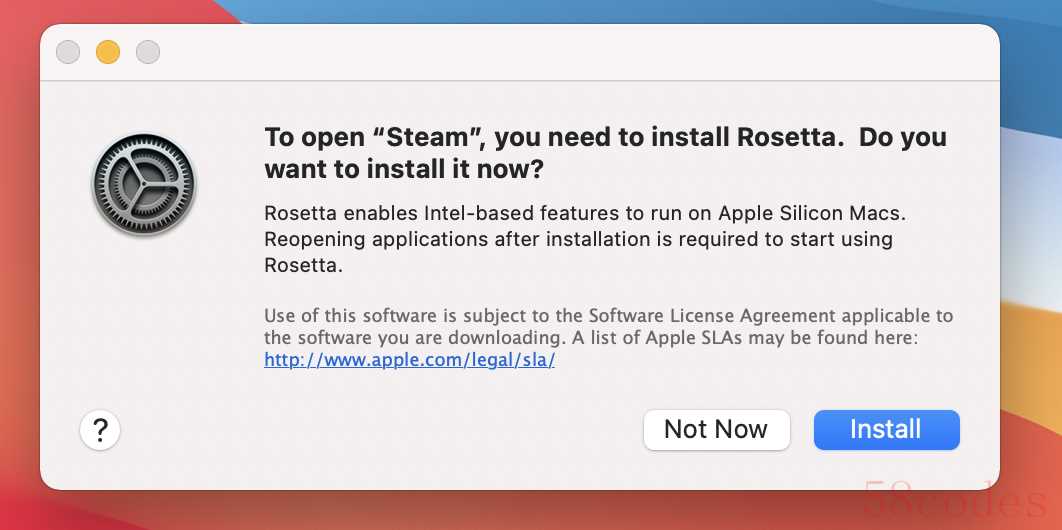
Task: Click the blue Install button
Action: pyautogui.click(x=886, y=430)
